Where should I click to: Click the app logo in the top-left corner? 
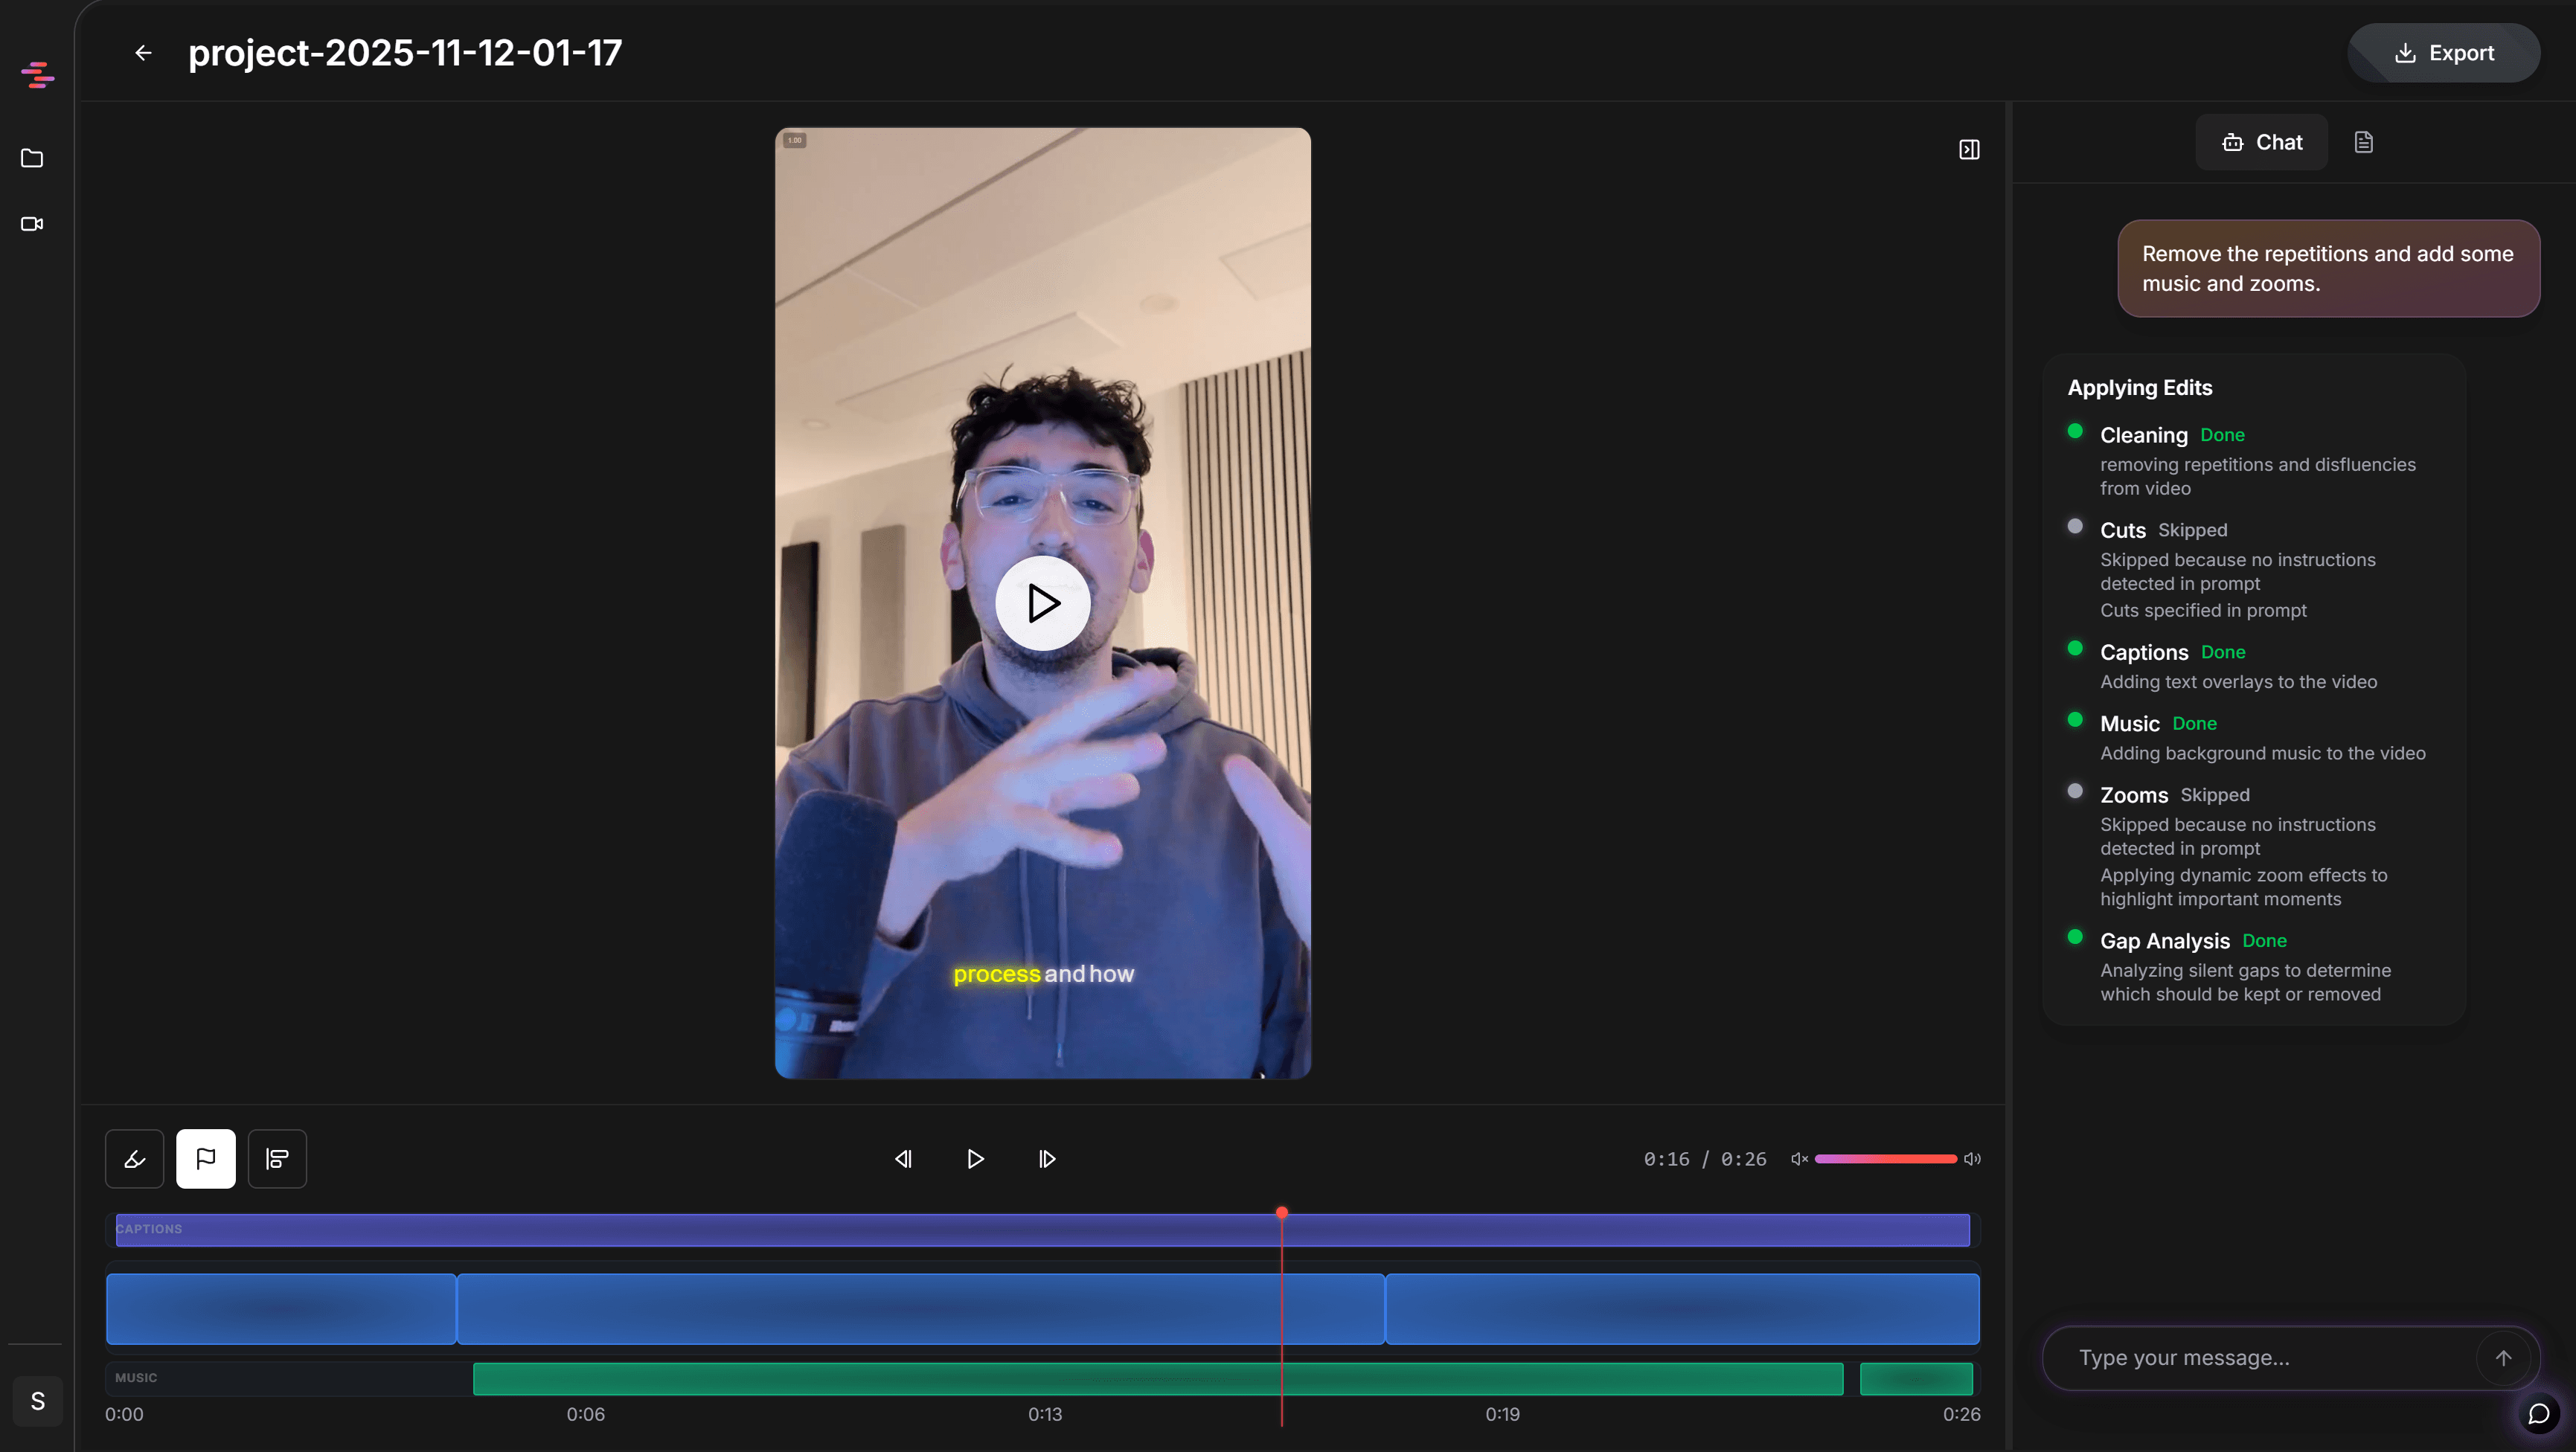coord(38,75)
